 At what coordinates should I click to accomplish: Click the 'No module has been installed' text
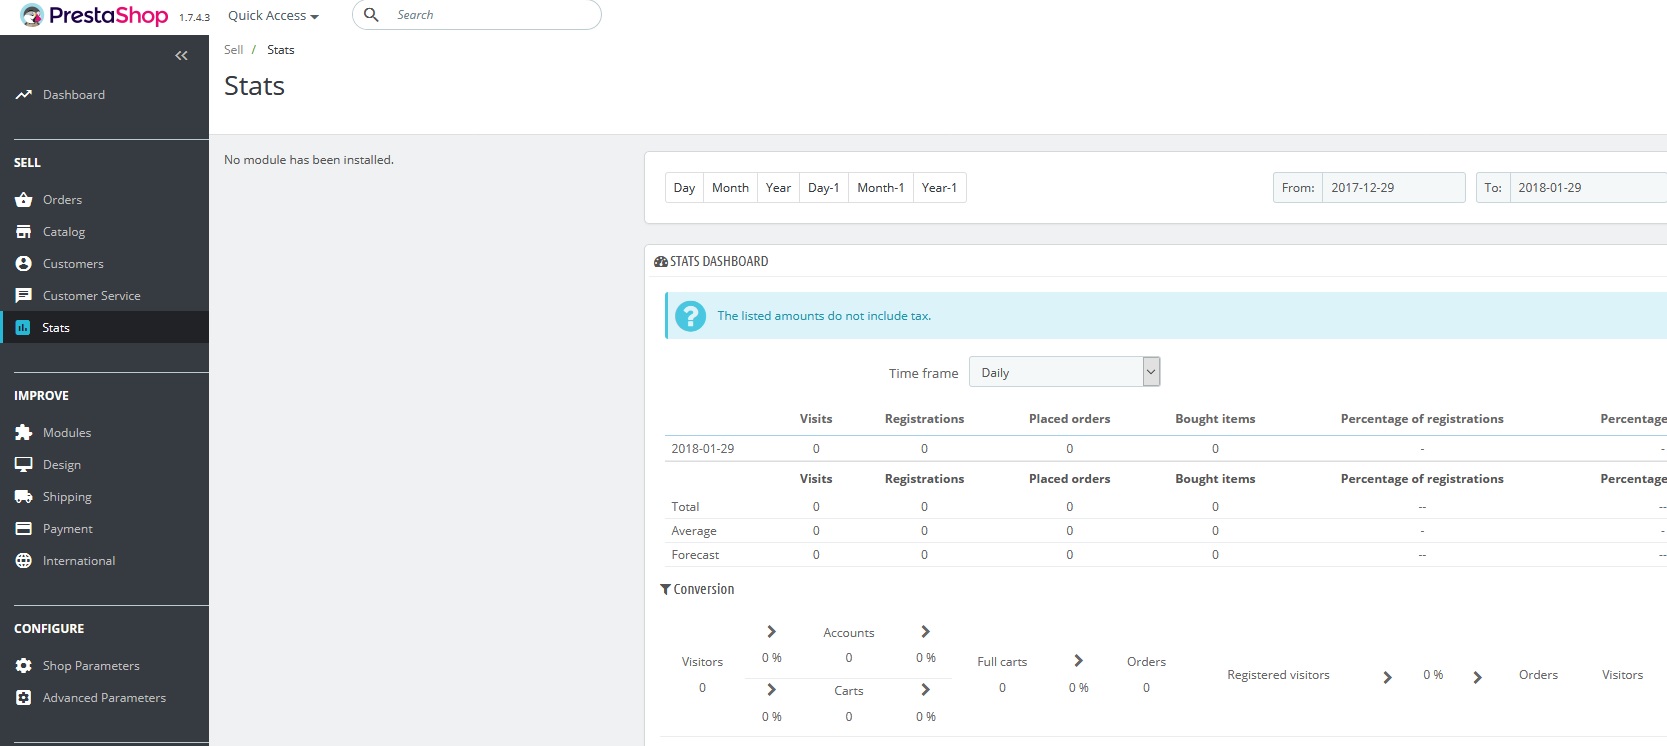(309, 160)
